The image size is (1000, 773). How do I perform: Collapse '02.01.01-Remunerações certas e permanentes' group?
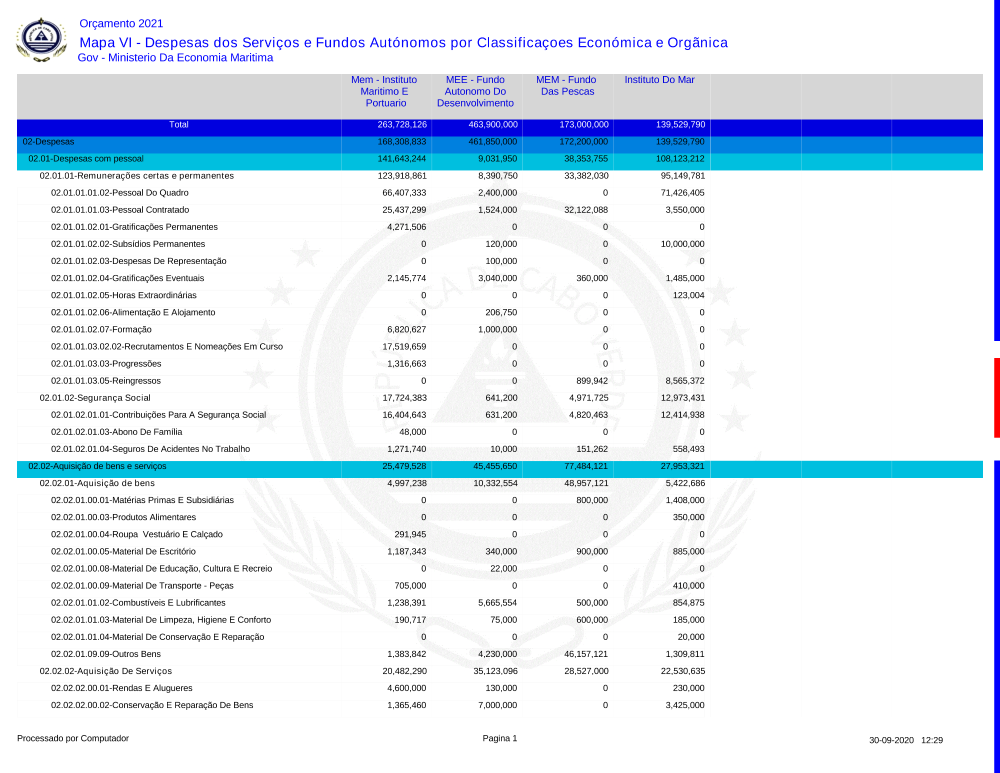pos(136,176)
